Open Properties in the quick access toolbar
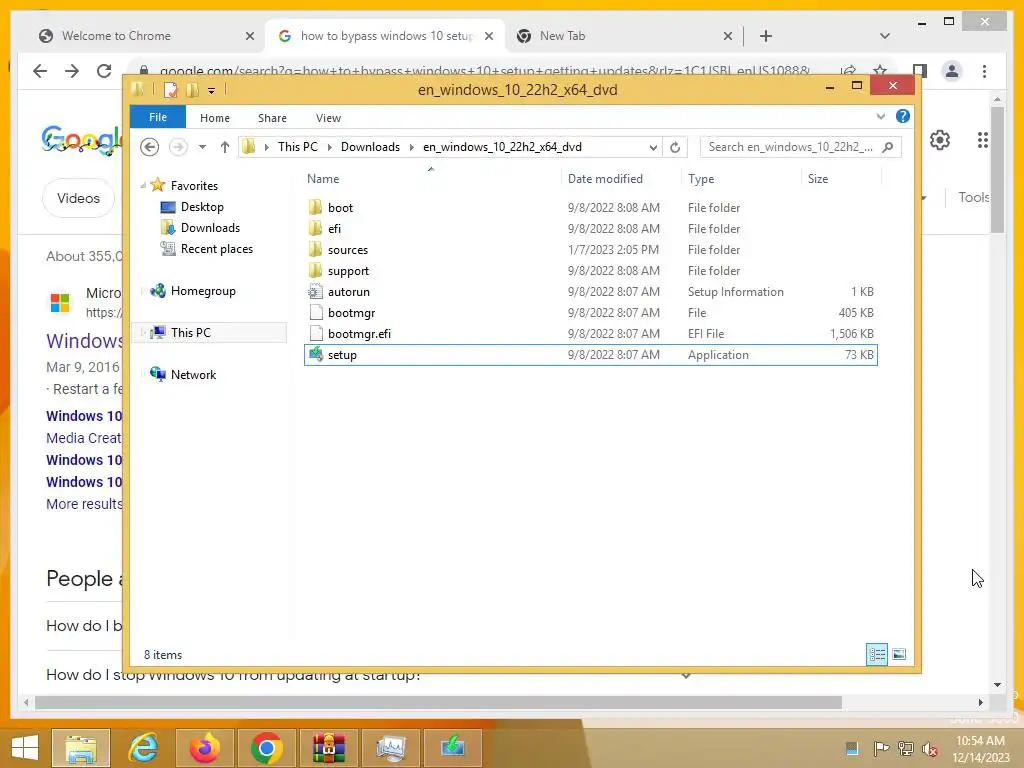The height and width of the screenshot is (768, 1024). (x=170, y=90)
